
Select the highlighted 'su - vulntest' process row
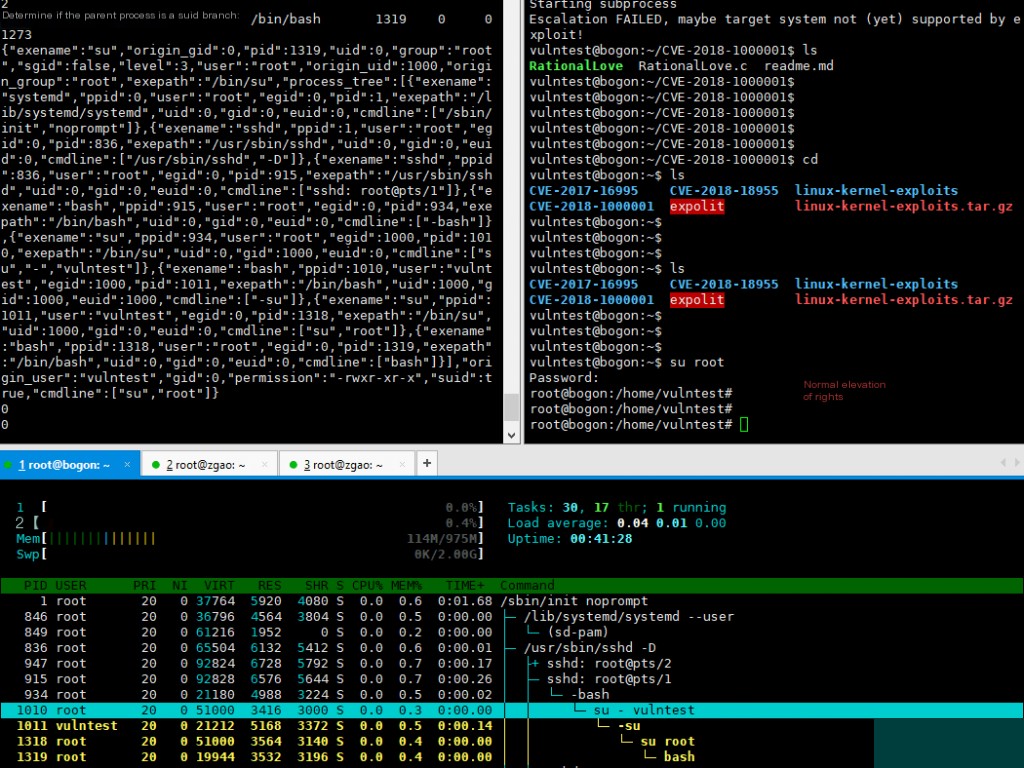(x=300, y=710)
